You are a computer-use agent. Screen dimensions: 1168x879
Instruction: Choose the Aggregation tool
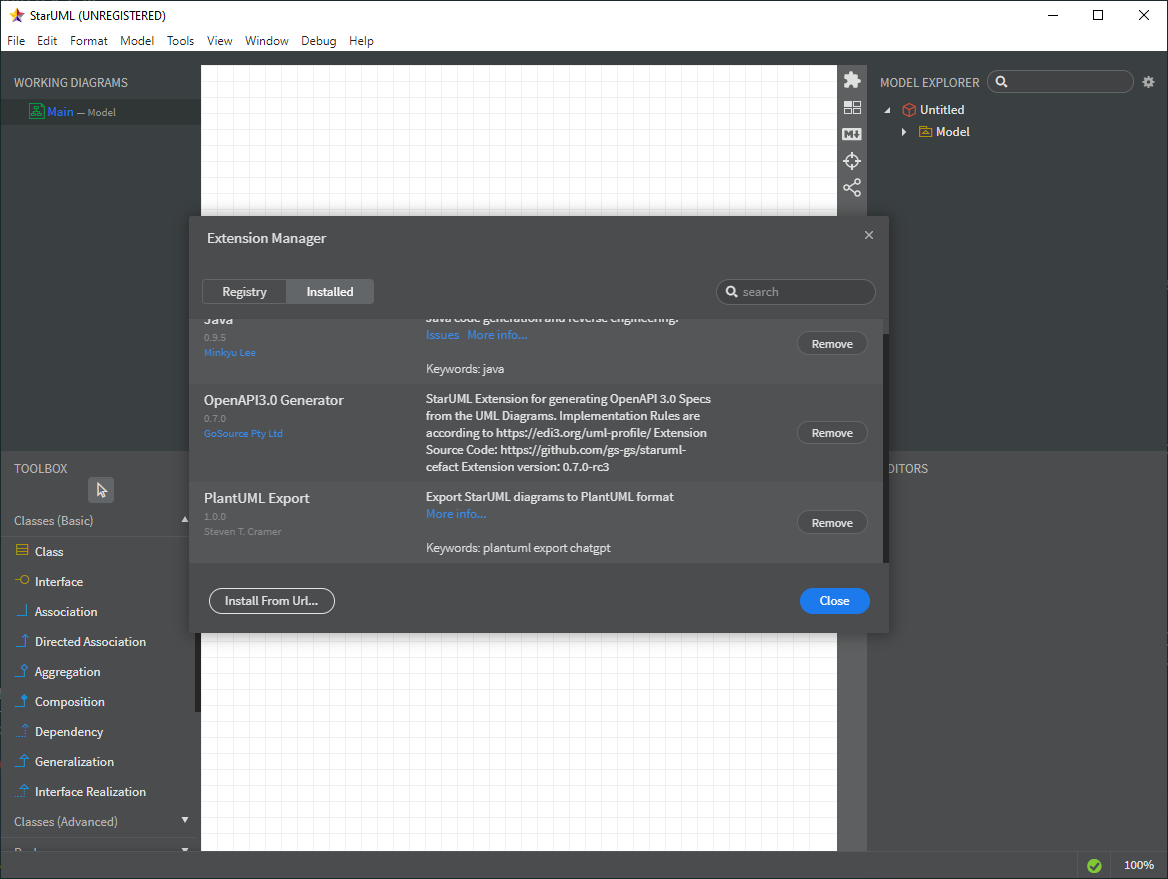pos(67,672)
